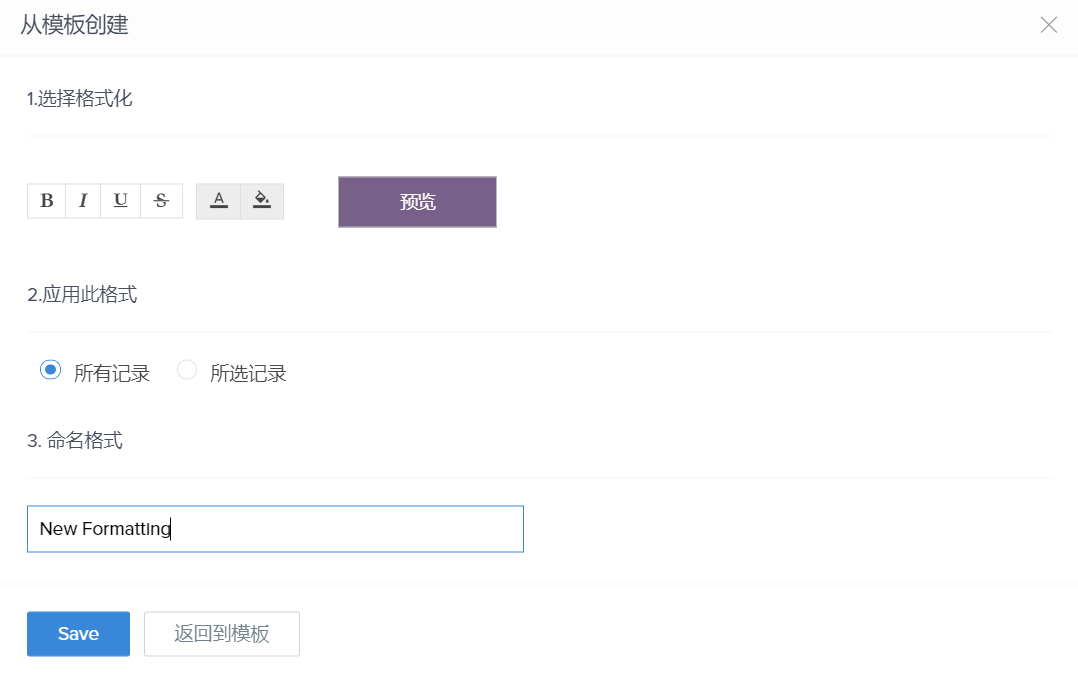Screen dimensions: 1078x683
Task: Click the 2.应用此格式 section heading
Action: pos(82,295)
